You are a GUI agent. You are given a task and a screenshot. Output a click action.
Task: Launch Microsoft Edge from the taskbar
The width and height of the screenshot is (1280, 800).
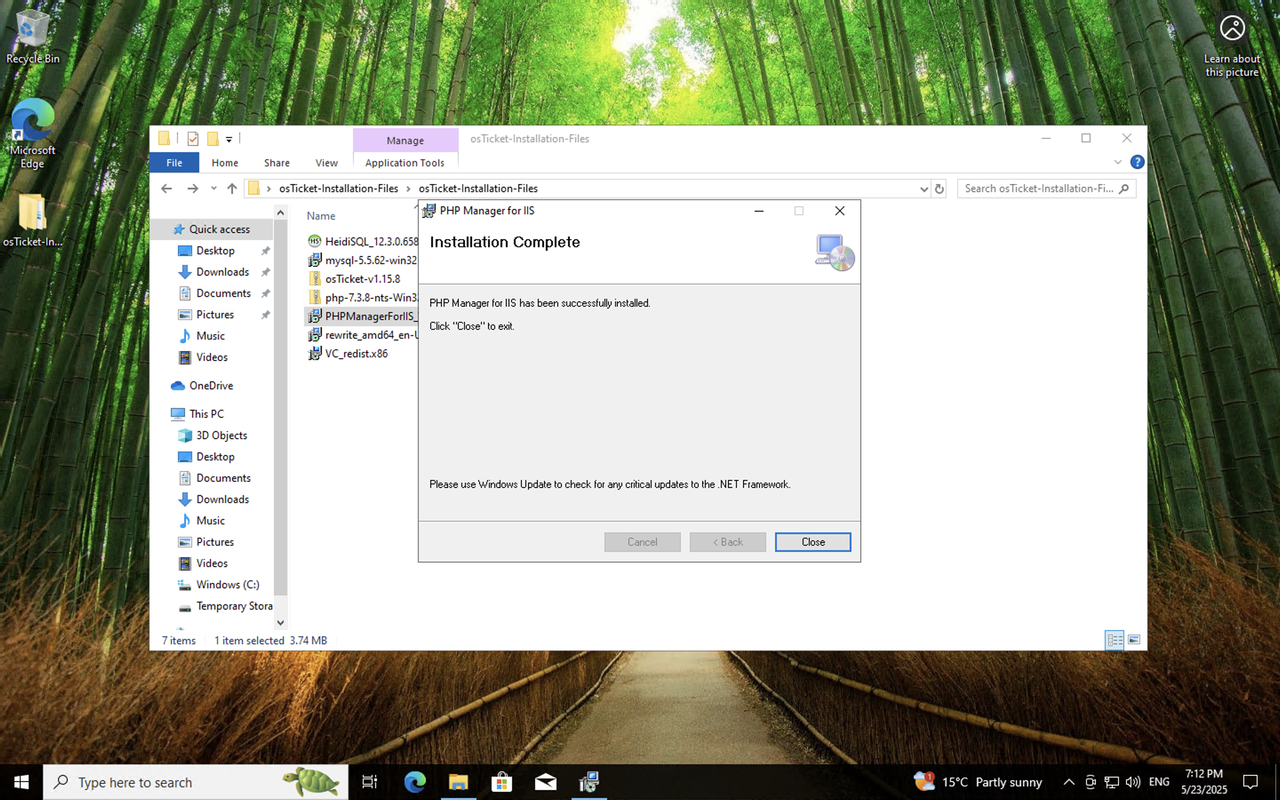[x=414, y=782]
